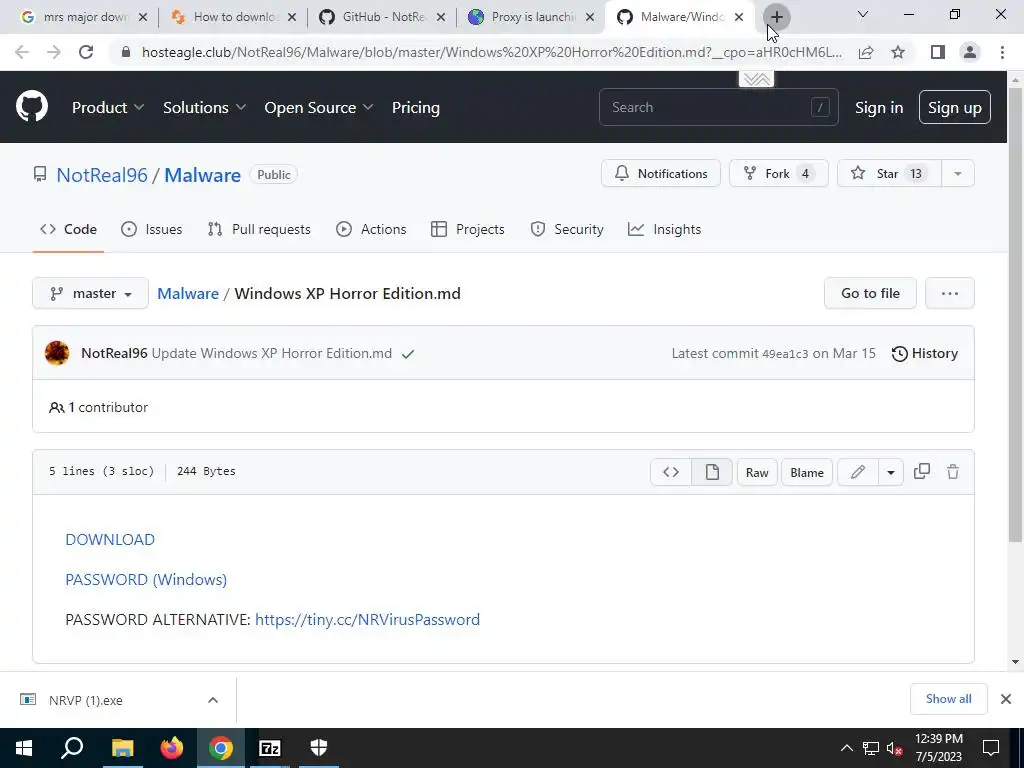Open 7-Zip from taskbar
The width and height of the screenshot is (1024, 768).
tap(270, 748)
